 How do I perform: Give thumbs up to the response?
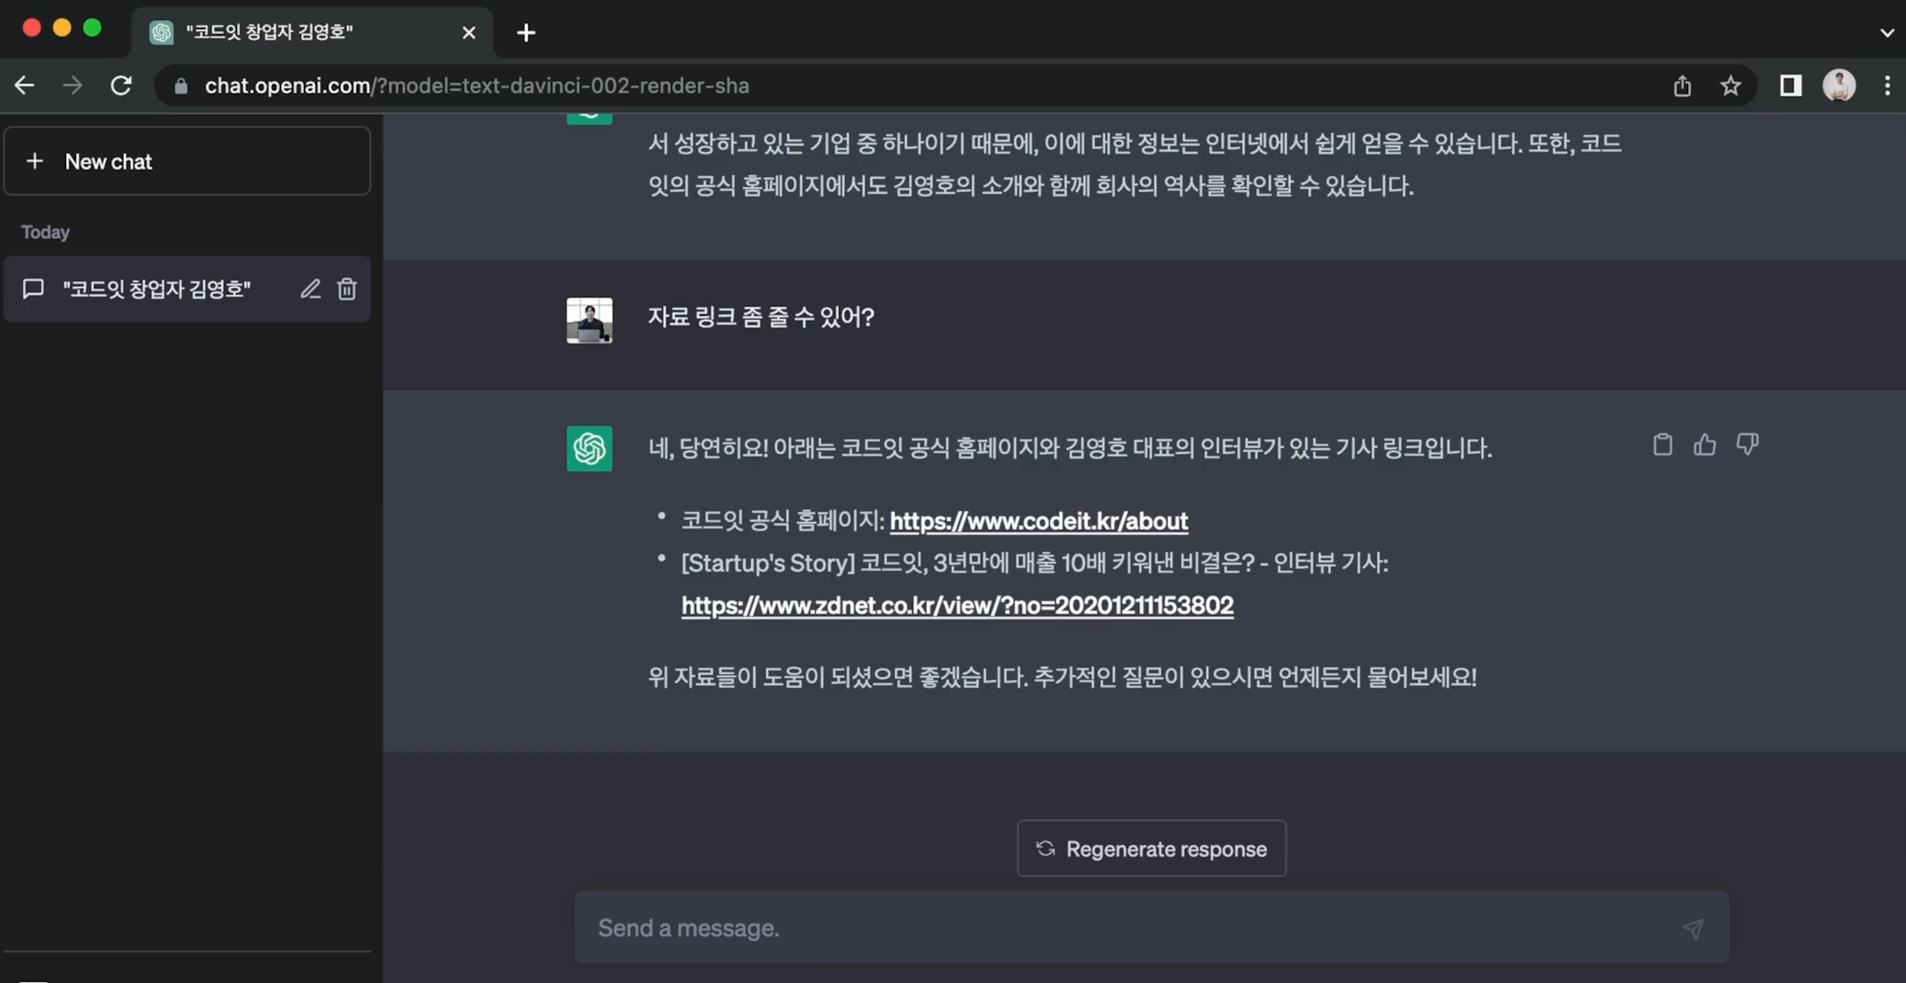point(1705,445)
